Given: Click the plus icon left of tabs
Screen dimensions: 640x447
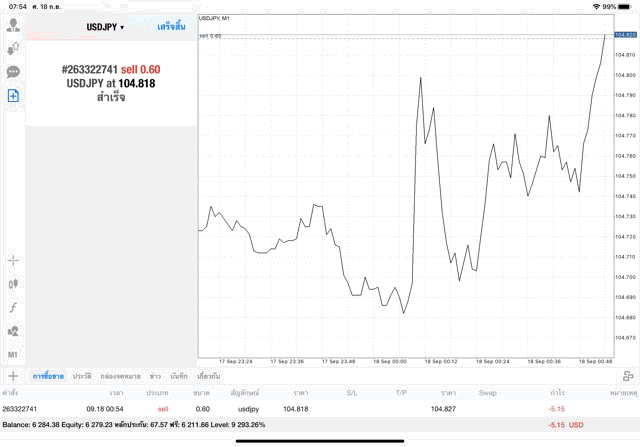Looking at the screenshot, I should (13, 376).
